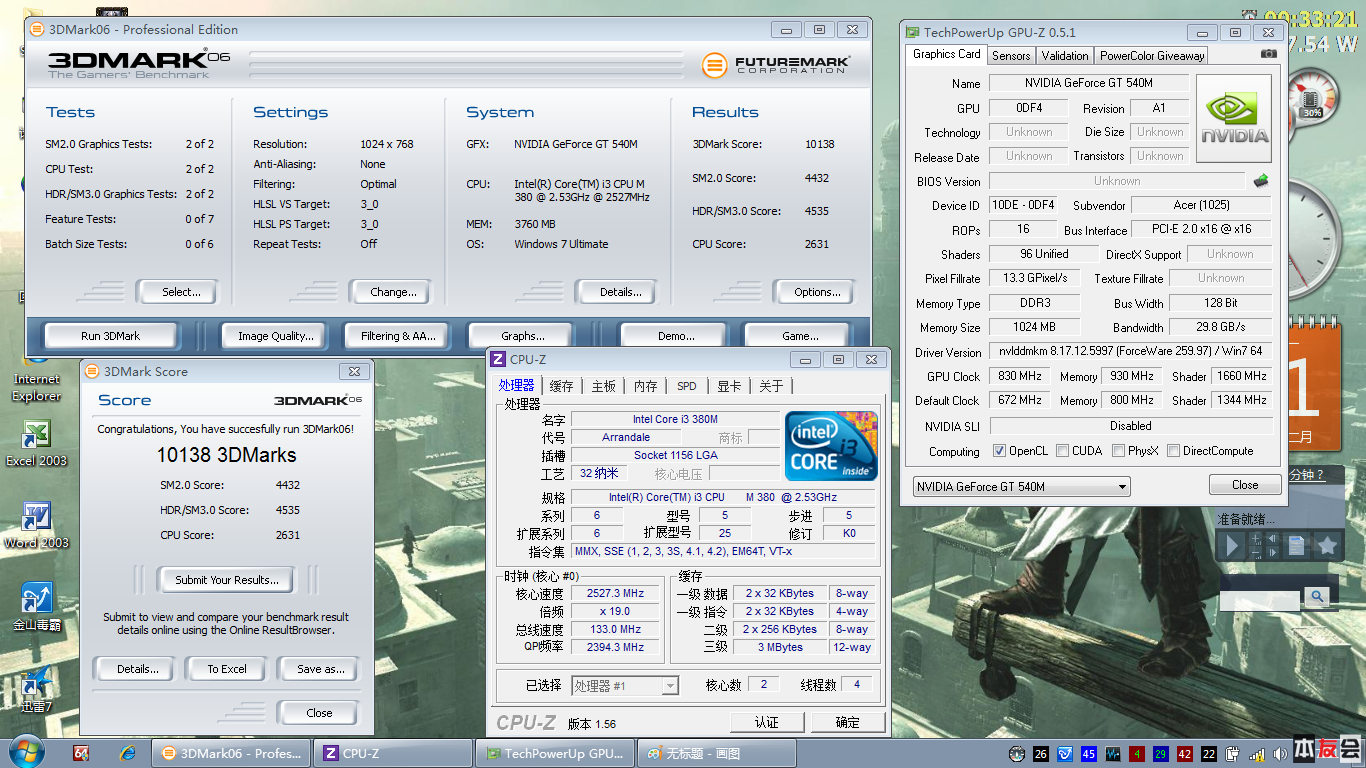Open the PowerColor Giveaway tab
Image resolution: width=1366 pixels, height=768 pixels.
(1152, 56)
